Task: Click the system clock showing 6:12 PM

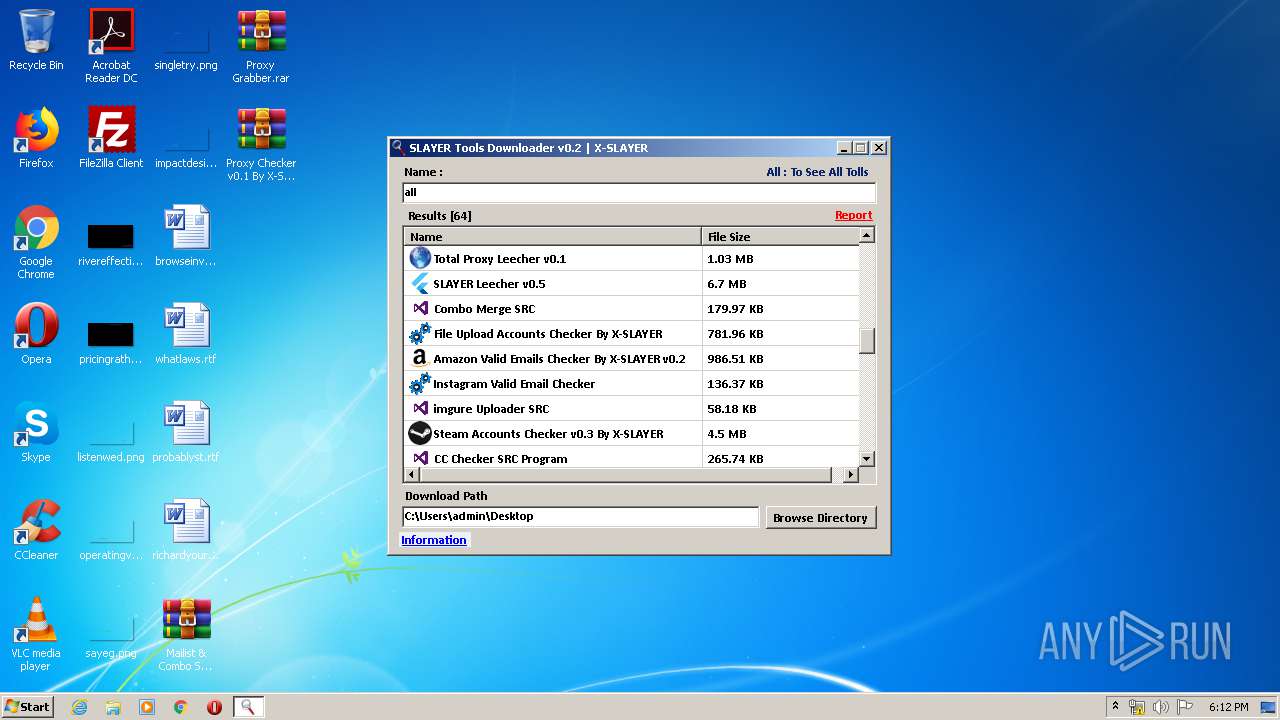Action: 1228,707
